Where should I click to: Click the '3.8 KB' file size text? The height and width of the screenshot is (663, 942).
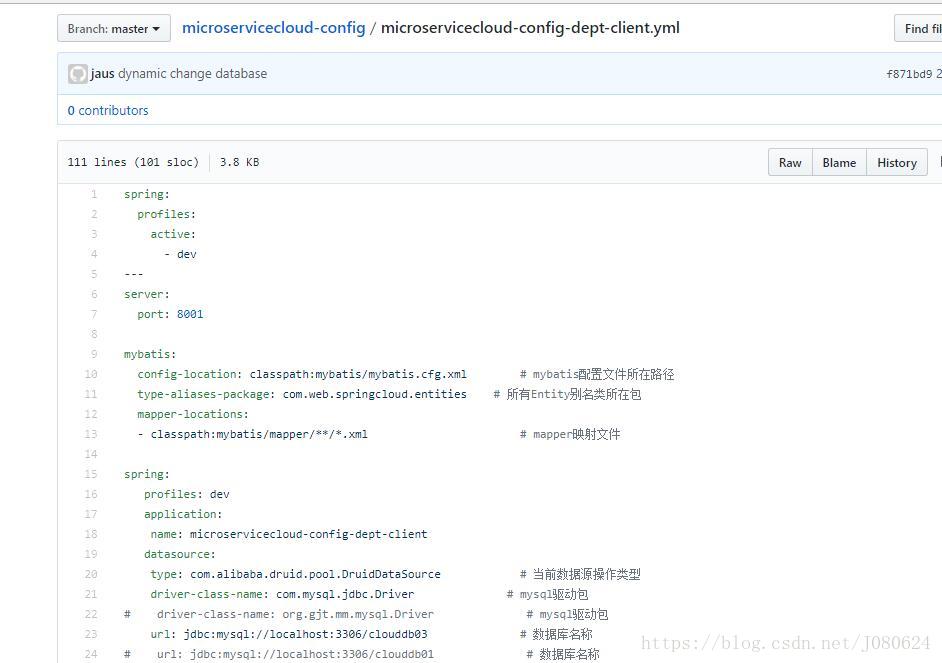pos(239,162)
